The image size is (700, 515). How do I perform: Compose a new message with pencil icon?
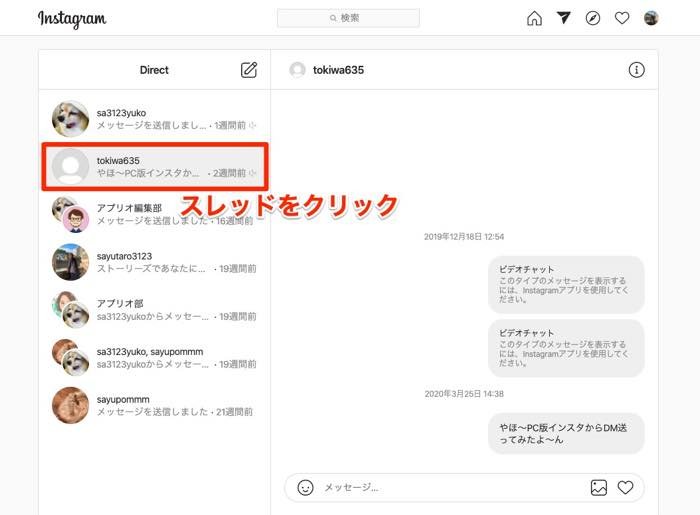tap(249, 70)
